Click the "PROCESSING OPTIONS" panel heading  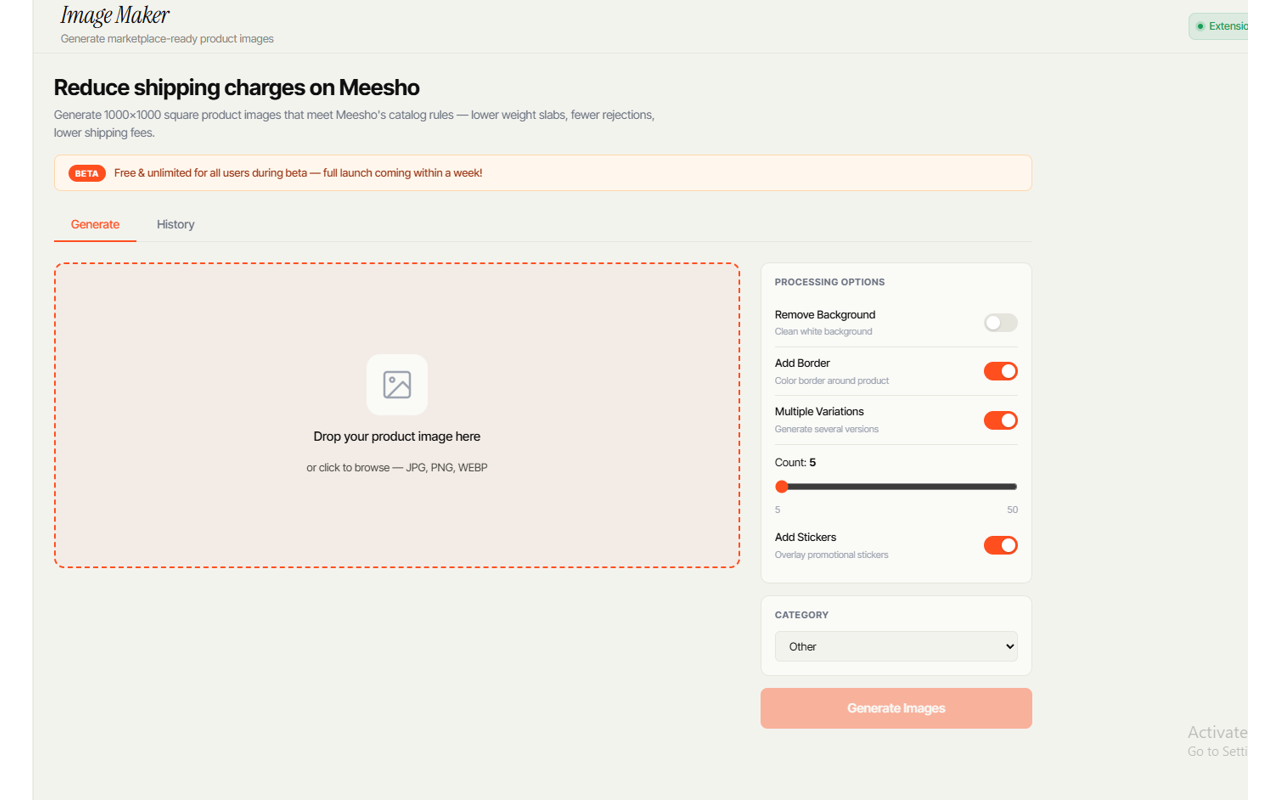pos(830,282)
